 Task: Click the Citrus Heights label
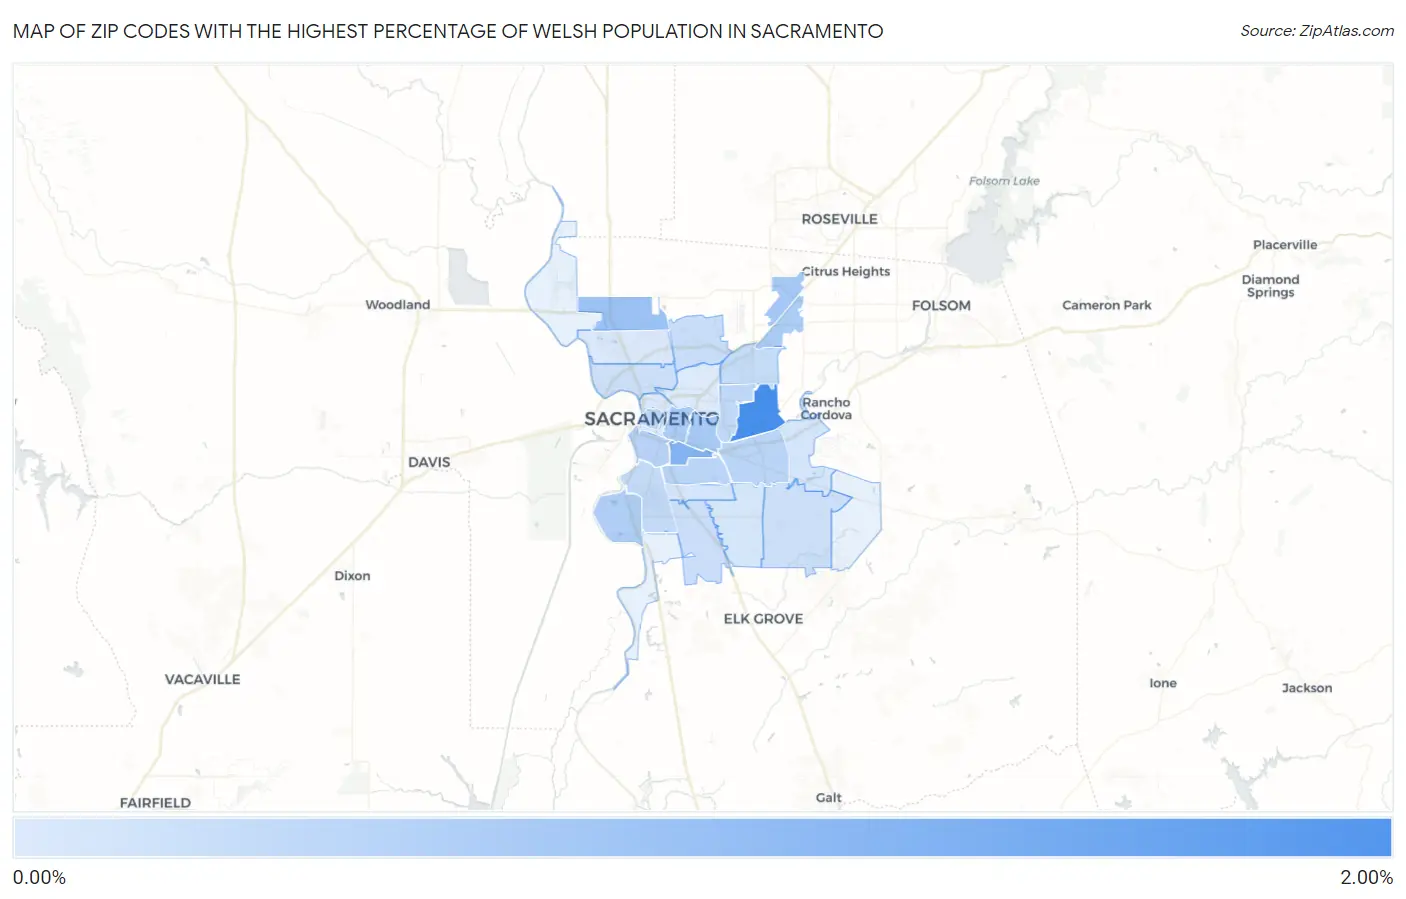click(x=846, y=271)
